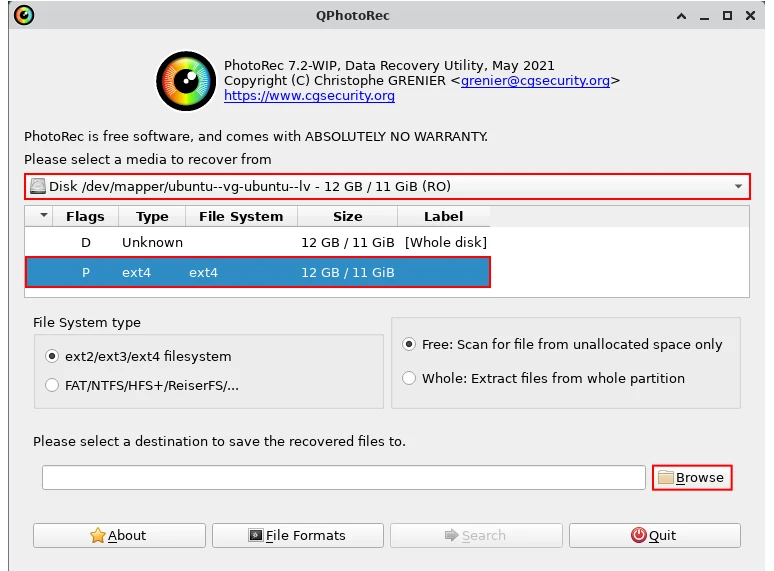The height and width of the screenshot is (571, 774).
Task: Sort partitions by Size column header
Action: click(347, 216)
